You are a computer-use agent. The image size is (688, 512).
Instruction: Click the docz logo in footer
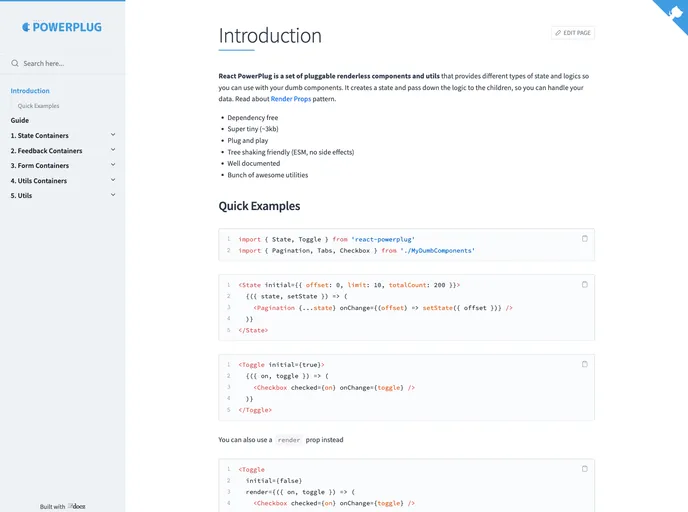pos(76,506)
